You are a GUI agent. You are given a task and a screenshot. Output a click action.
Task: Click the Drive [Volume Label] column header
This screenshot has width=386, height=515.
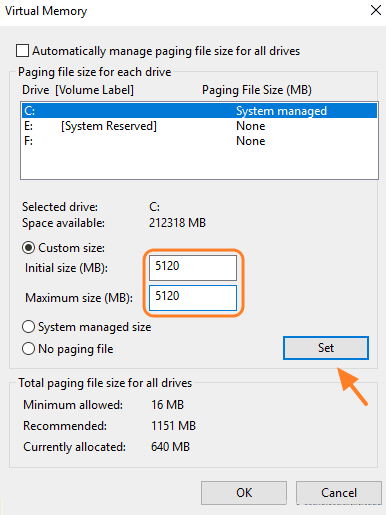tap(78, 90)
